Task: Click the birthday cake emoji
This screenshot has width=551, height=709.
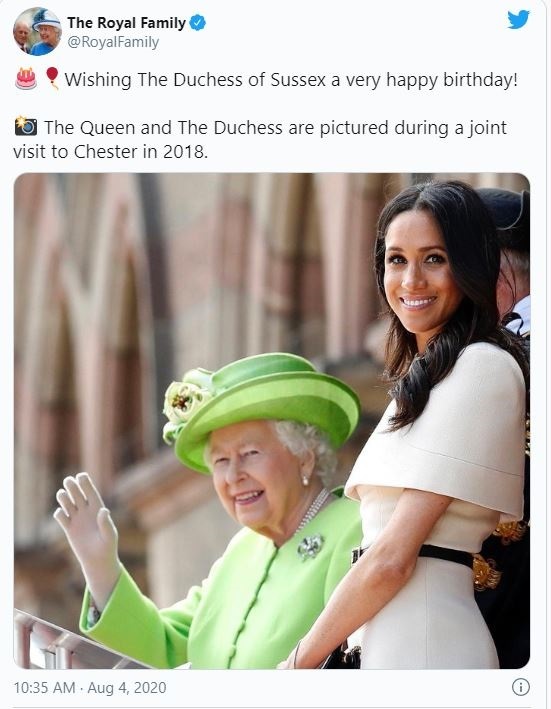Action: click(x=26, y=79)
